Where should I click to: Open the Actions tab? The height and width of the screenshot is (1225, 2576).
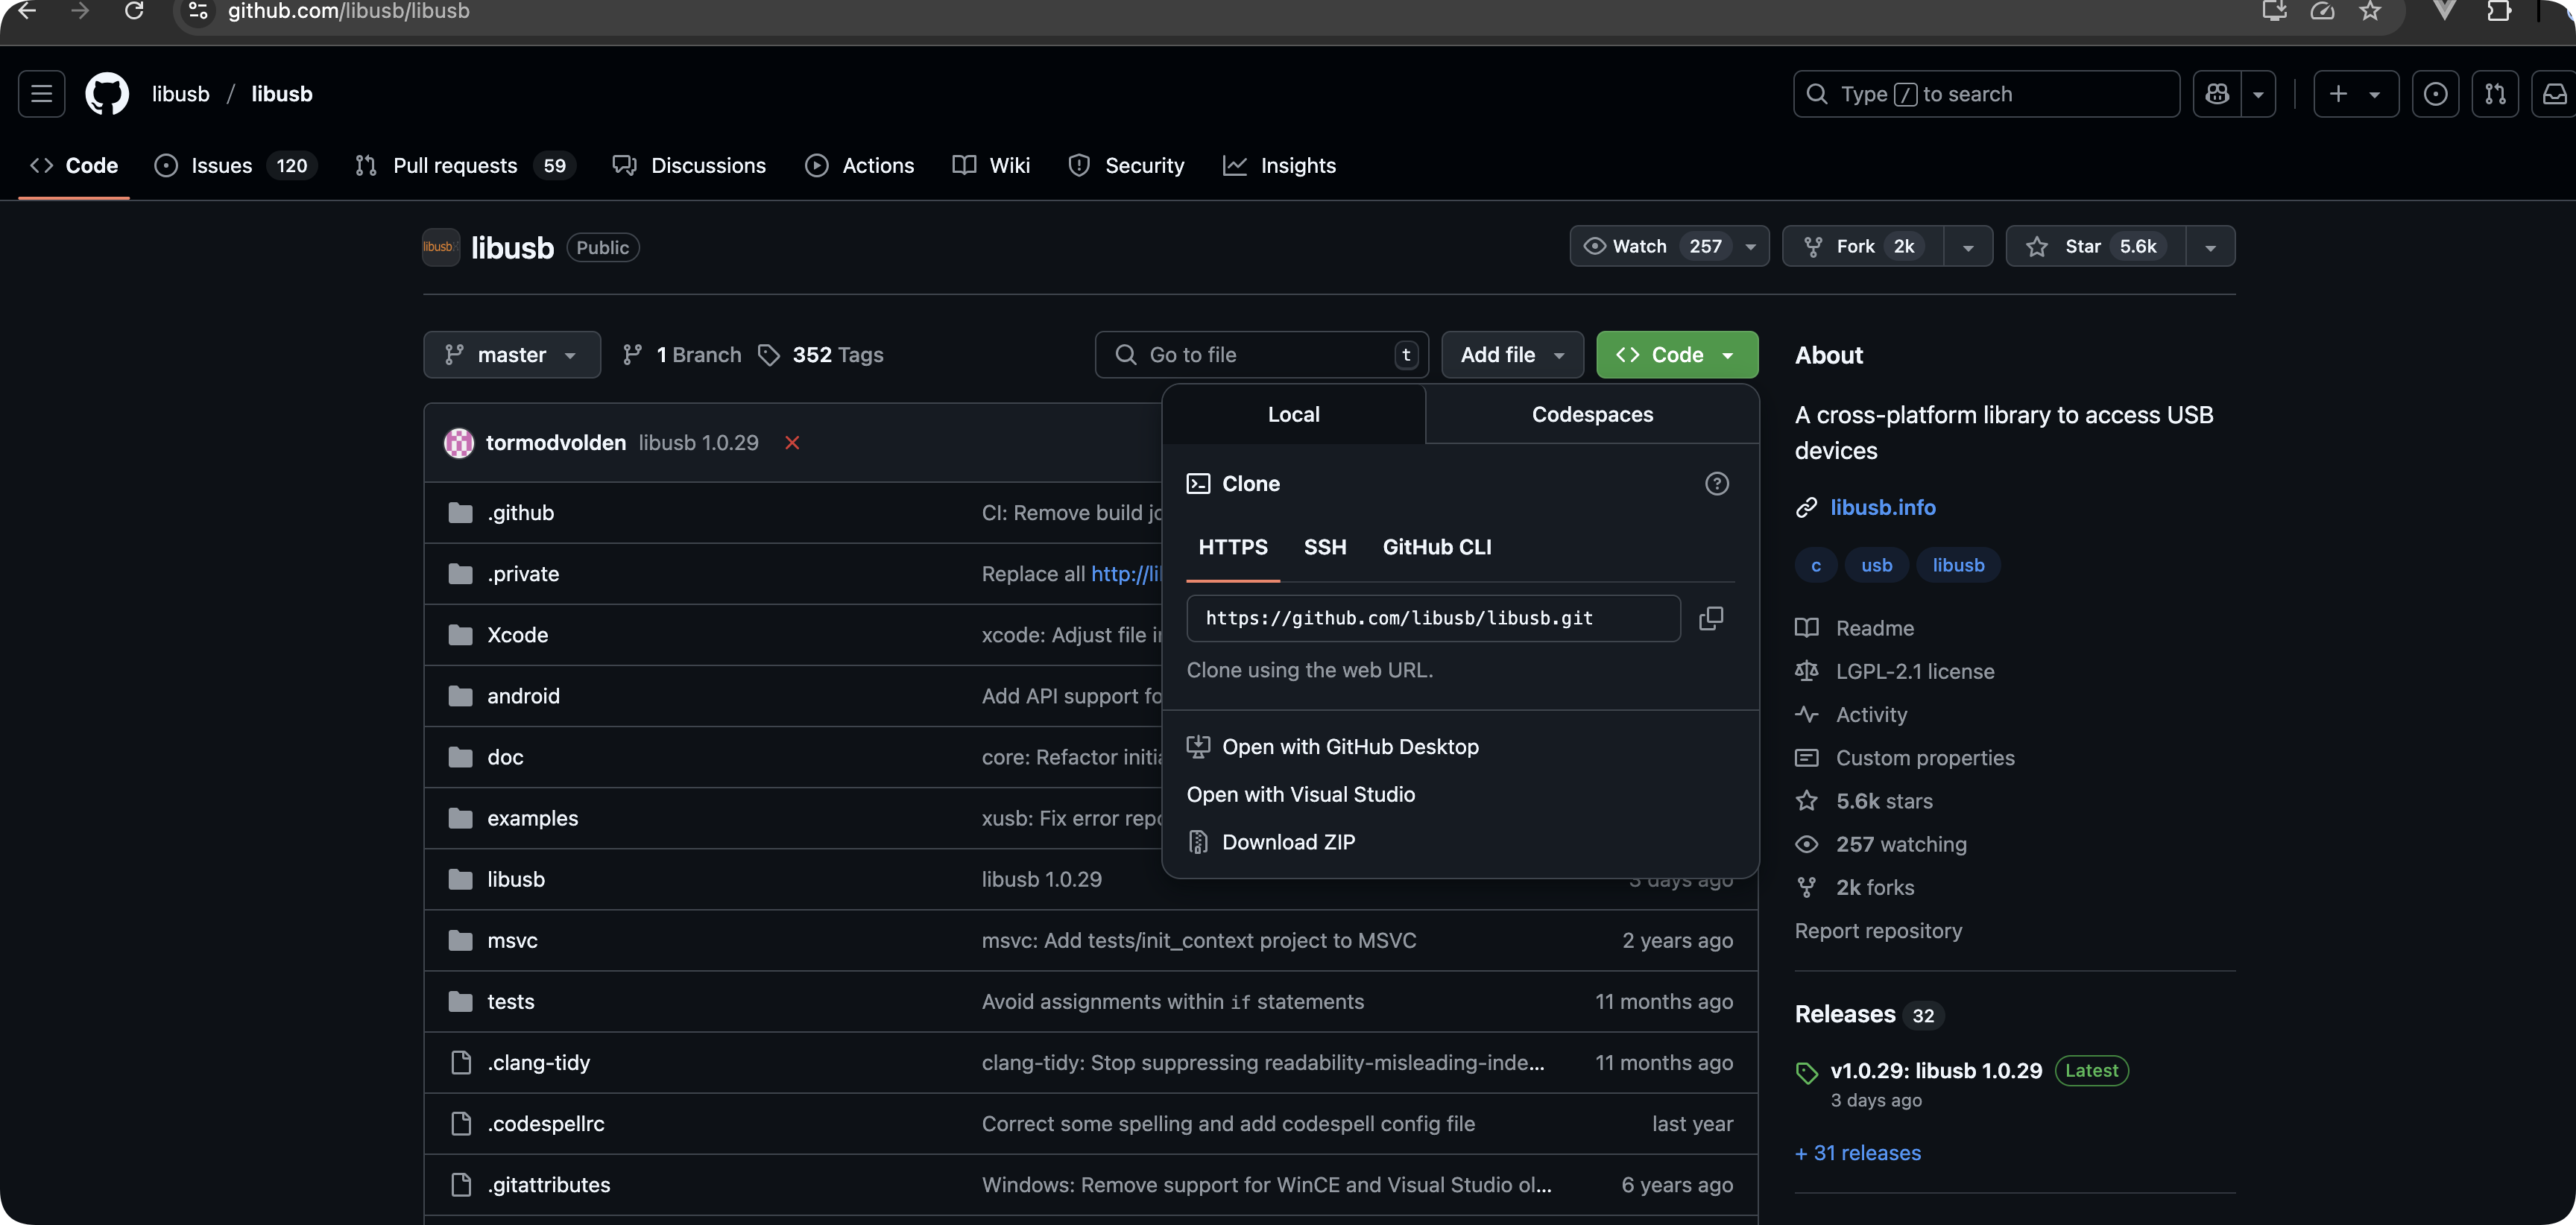coord(859,166)
